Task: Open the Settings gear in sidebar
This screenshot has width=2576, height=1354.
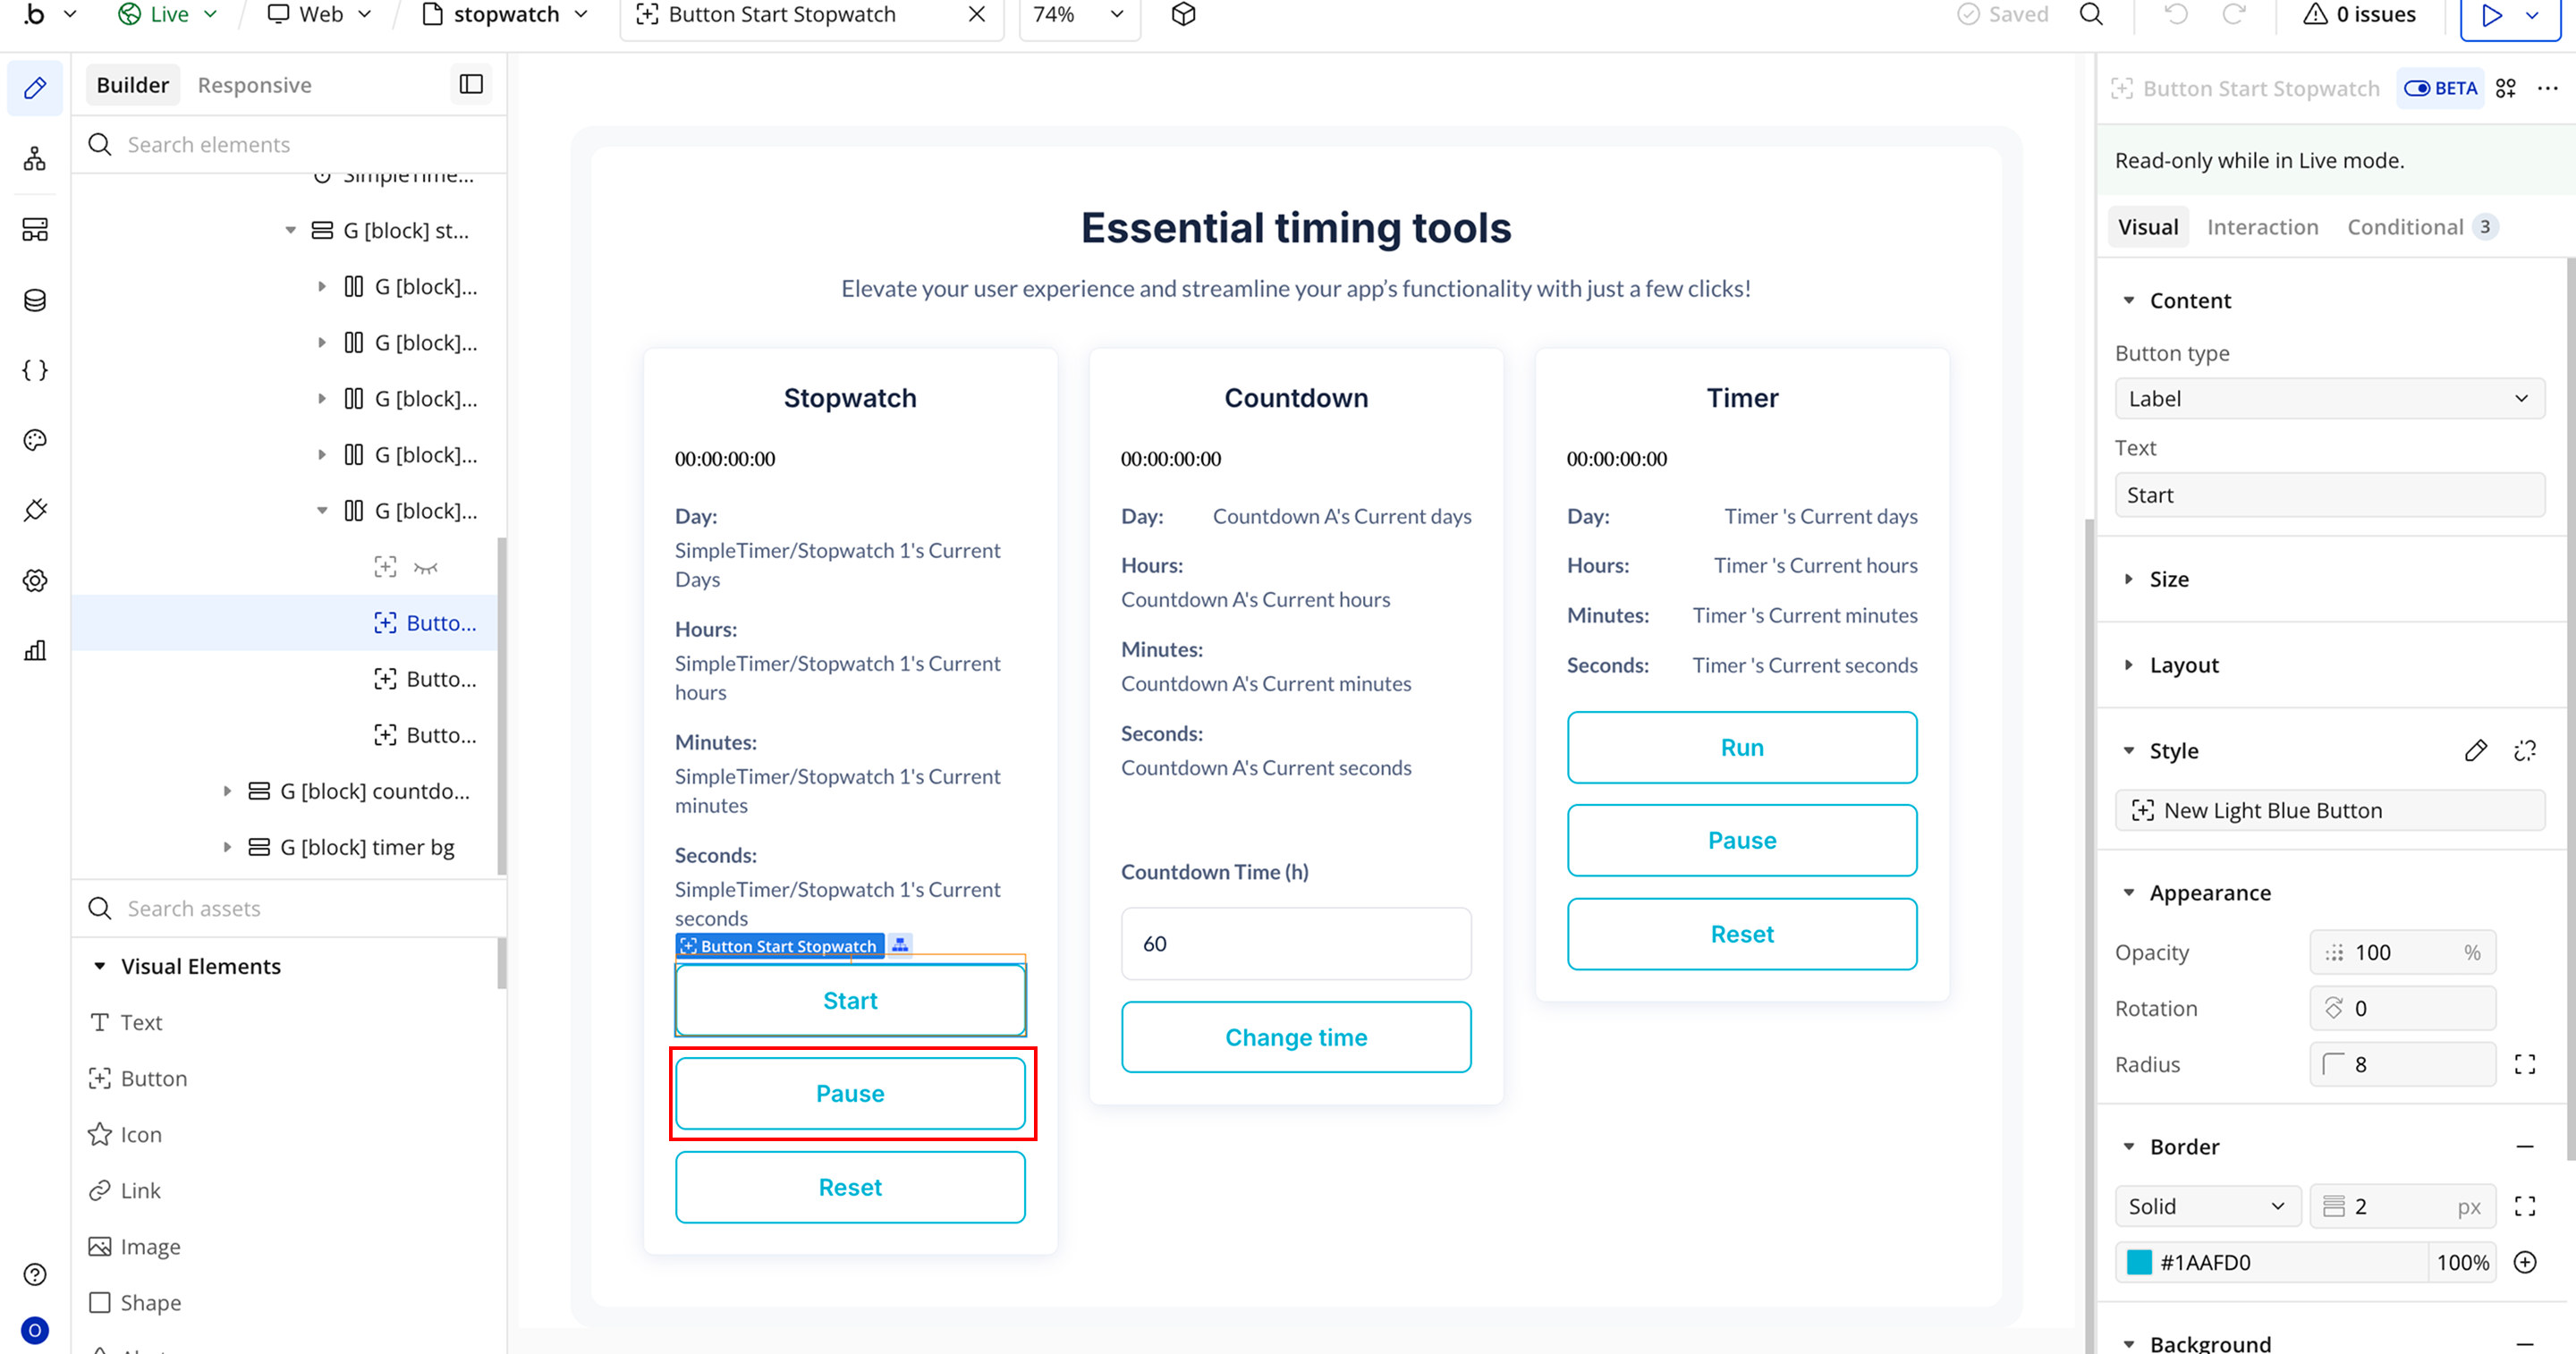Action: [35, 580]
